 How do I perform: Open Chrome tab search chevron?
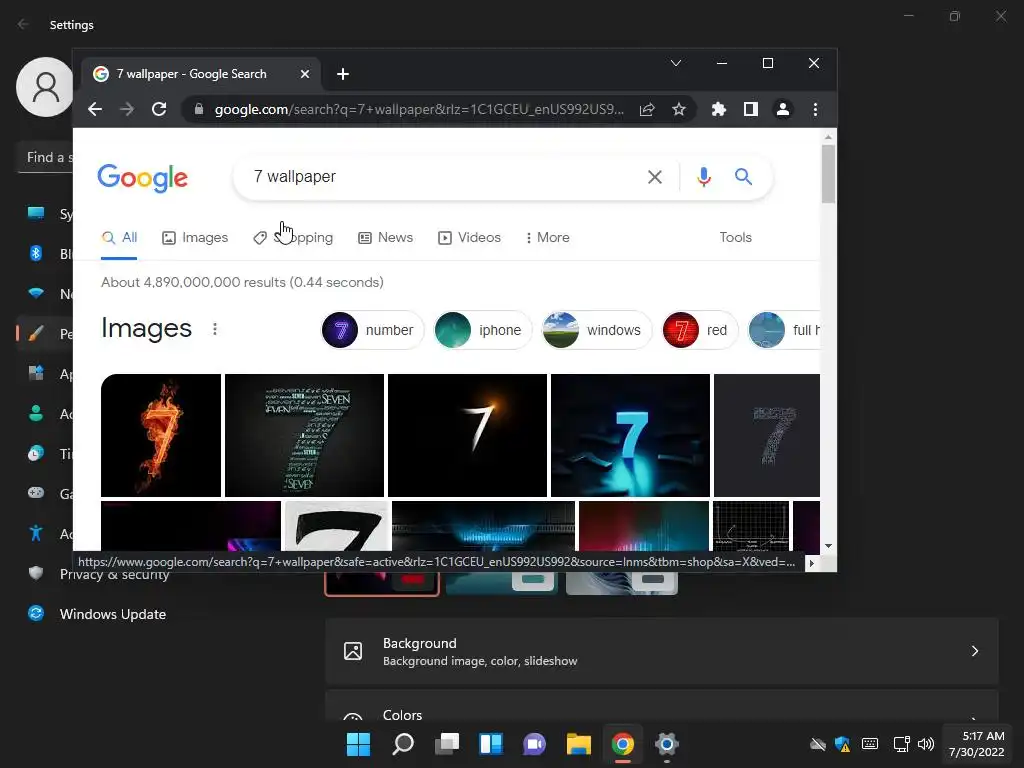pos(676,63)
